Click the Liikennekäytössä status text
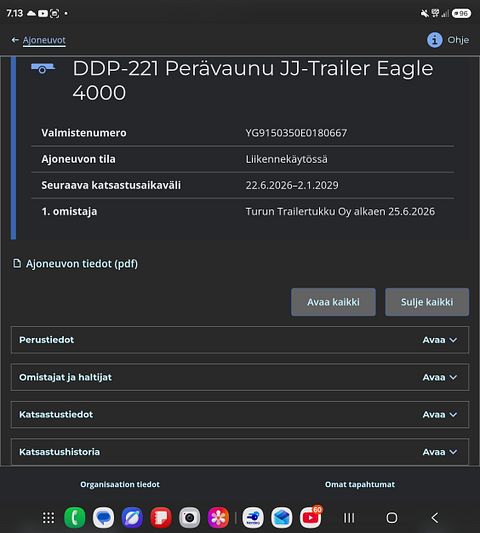The height and width of the screenshot is (533, 480). tap(287, 159)
